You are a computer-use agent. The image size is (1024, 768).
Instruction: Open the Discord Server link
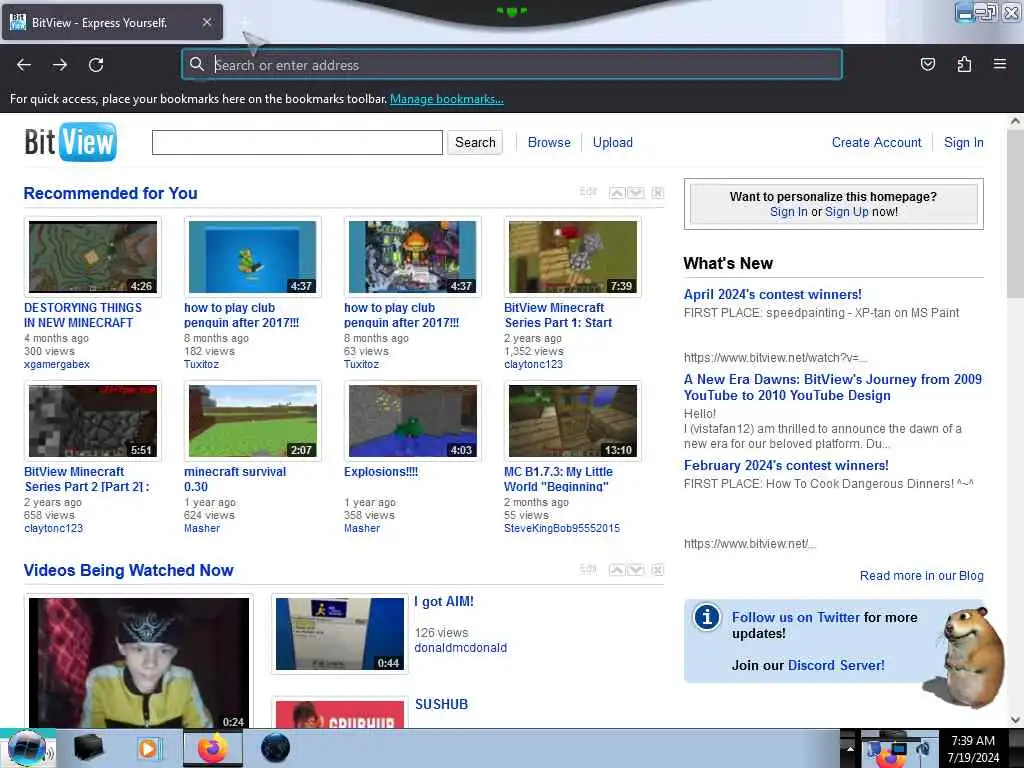pos(836,665)
